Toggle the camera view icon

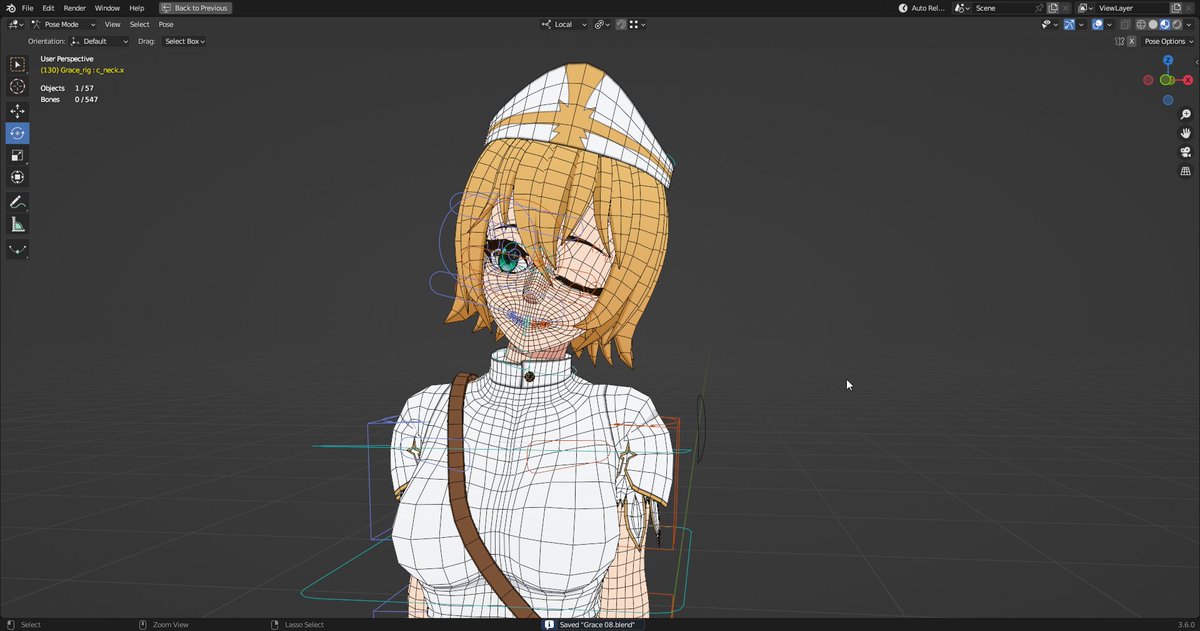pyautogui.click(x=1186, y=152)
